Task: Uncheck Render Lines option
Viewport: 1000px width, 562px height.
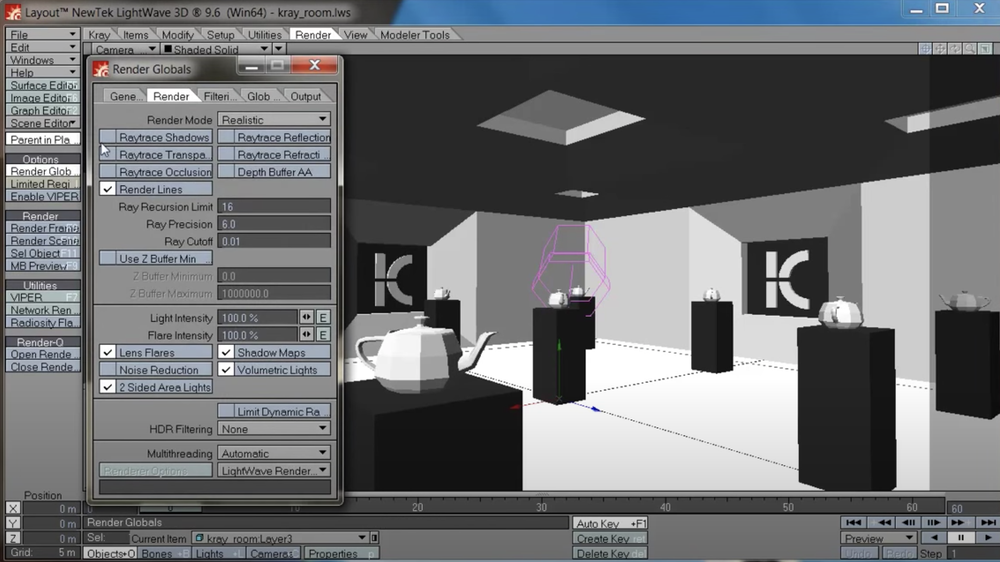Action: (x=107, y=189)
